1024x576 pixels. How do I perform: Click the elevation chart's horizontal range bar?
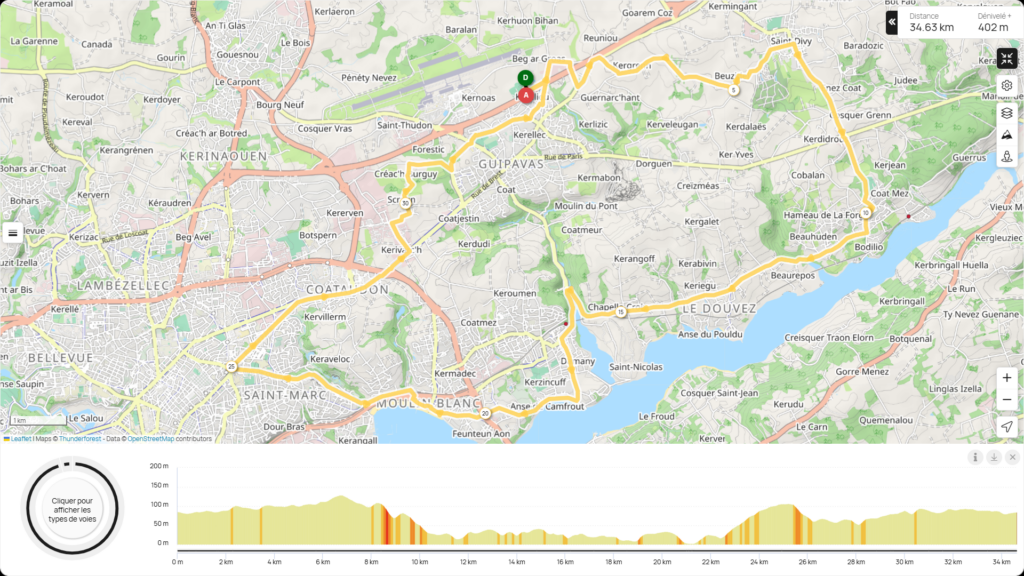pyautogui.click(x=597, y=551)
